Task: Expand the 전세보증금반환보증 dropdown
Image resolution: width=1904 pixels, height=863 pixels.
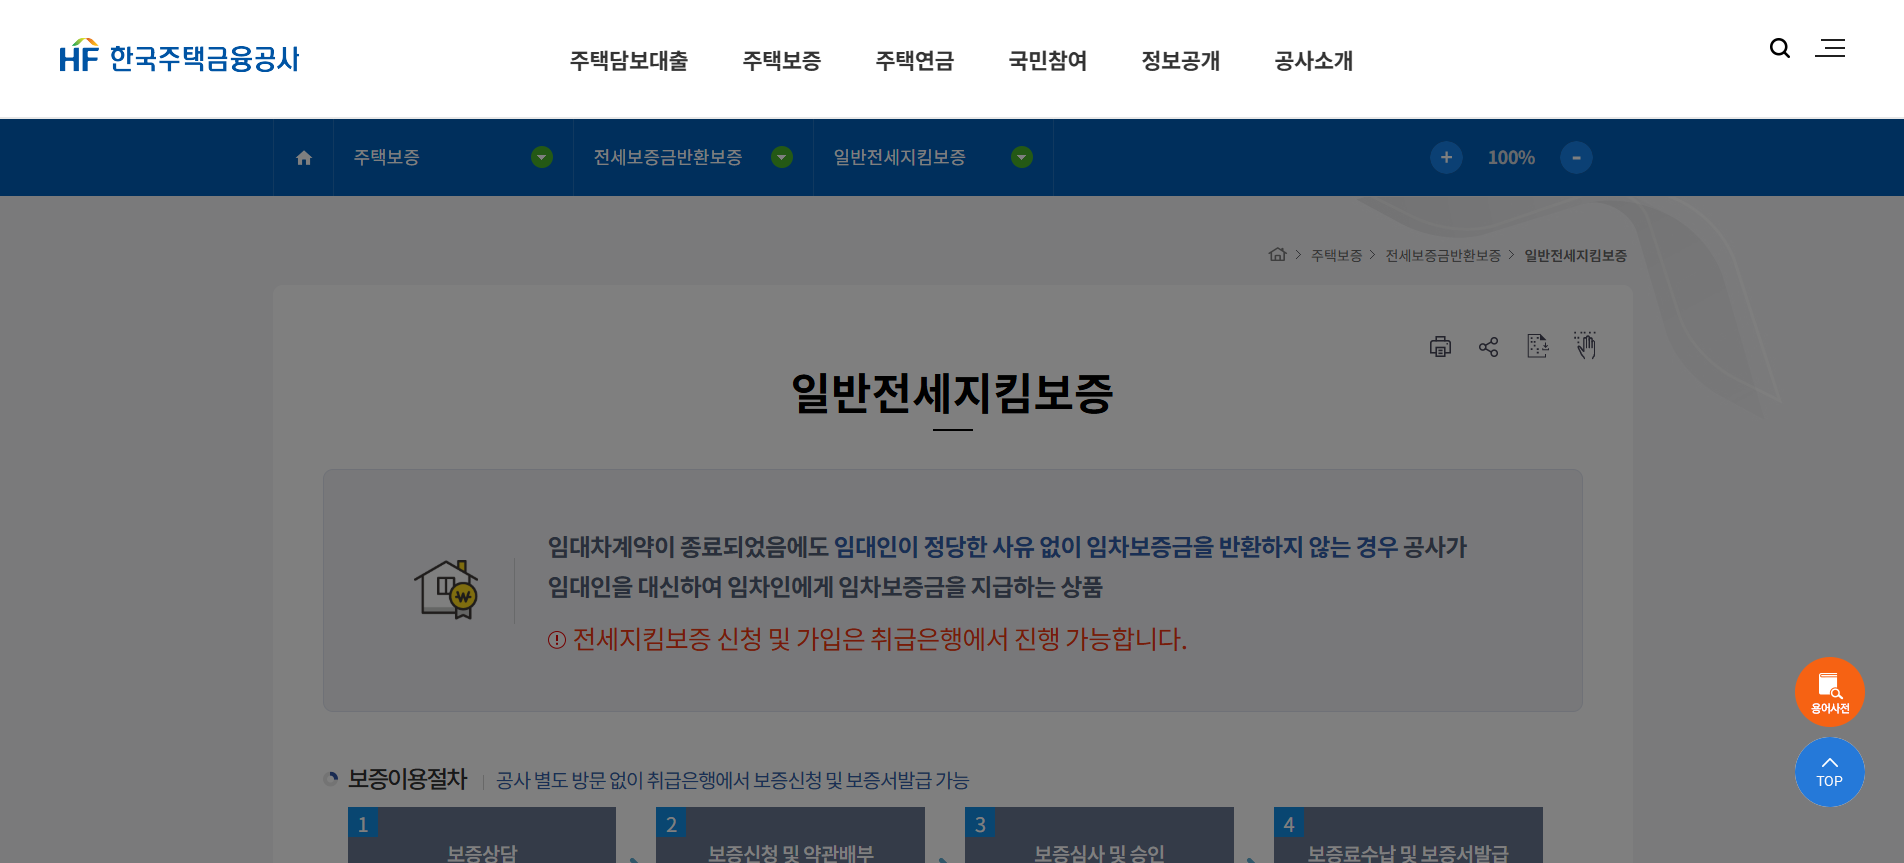Action: [x=782, y=158]
